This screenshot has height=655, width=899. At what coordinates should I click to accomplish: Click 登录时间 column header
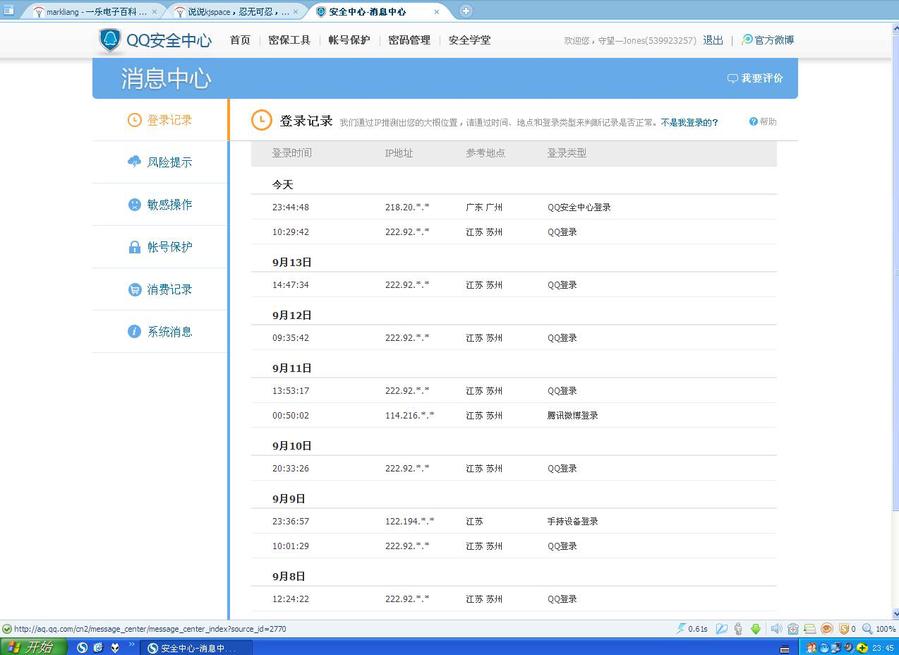[x=292, y=153]
